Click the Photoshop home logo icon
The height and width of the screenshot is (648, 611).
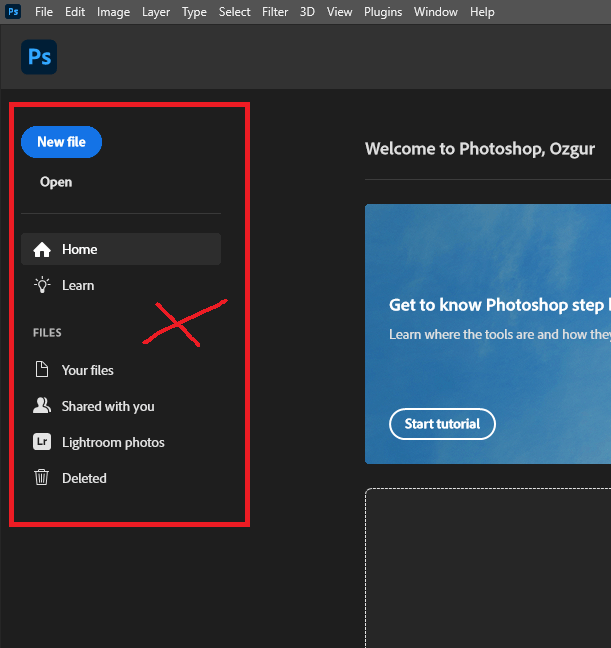(39, 57)
